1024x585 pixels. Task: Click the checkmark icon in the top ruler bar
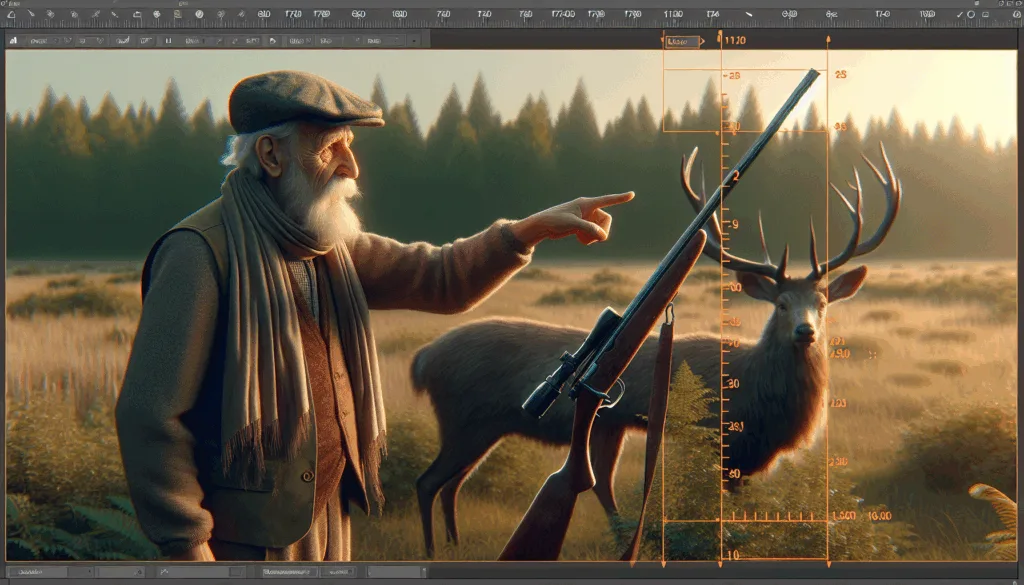tap(959, 14)
